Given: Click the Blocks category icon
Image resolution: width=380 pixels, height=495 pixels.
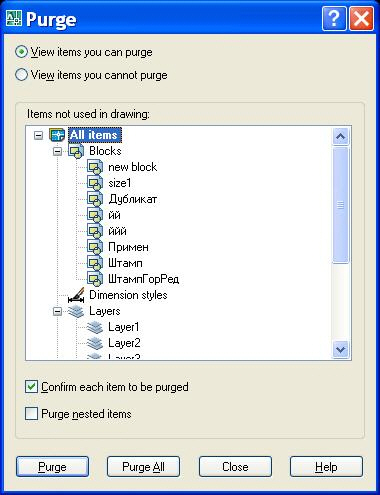Looking at the screenshot, I should (x=76, y=151).
